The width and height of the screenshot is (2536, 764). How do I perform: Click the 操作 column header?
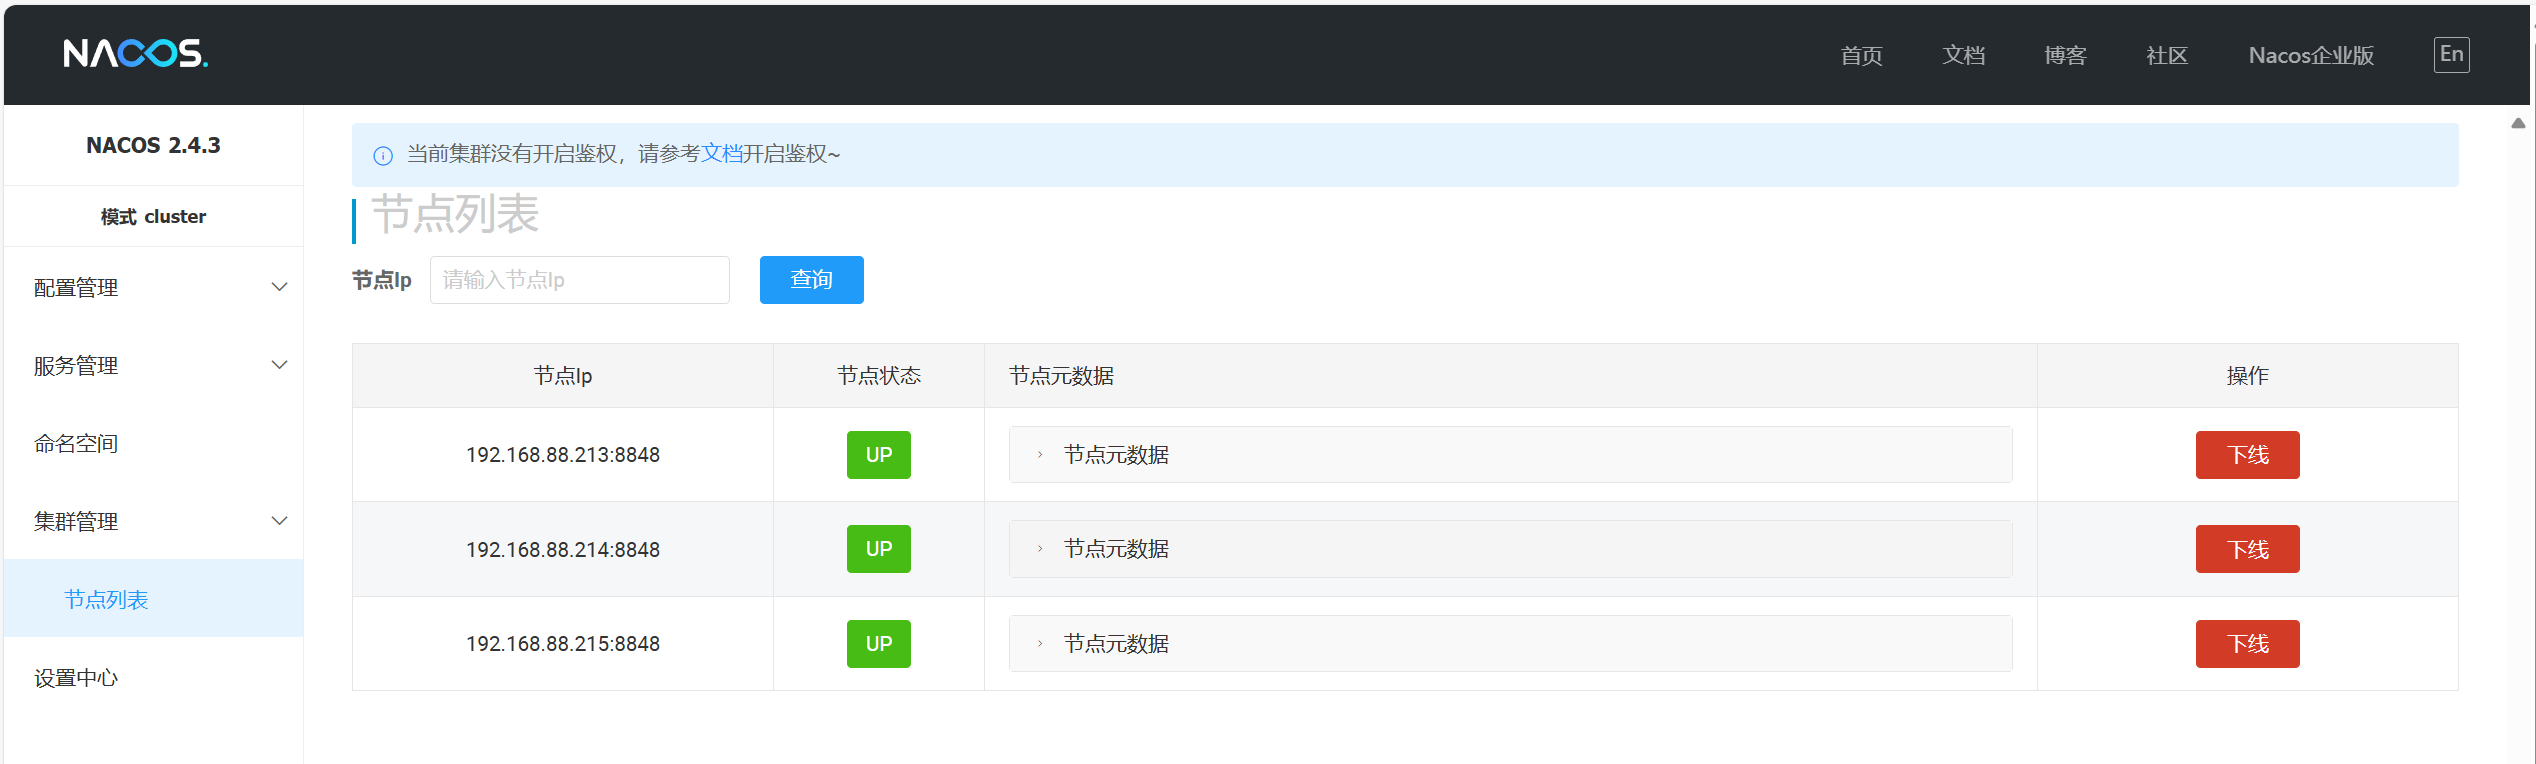2248,376
